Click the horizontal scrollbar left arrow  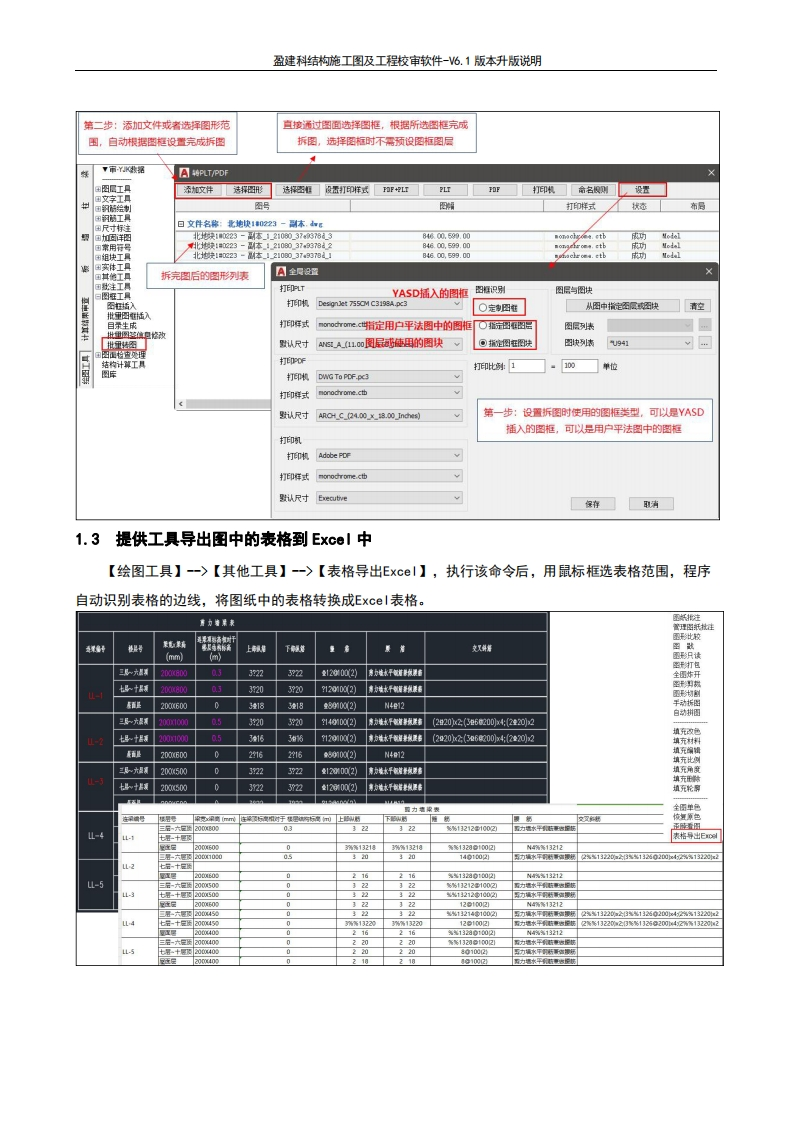click(x=181, y=404)
